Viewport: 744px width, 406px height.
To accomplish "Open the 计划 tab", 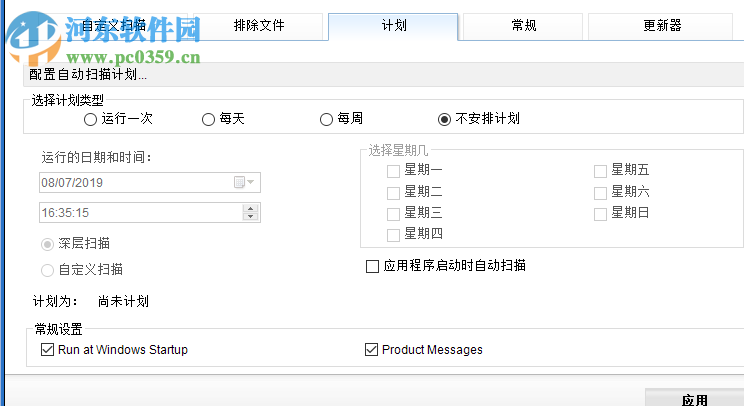I will click(x=393, y=26).
